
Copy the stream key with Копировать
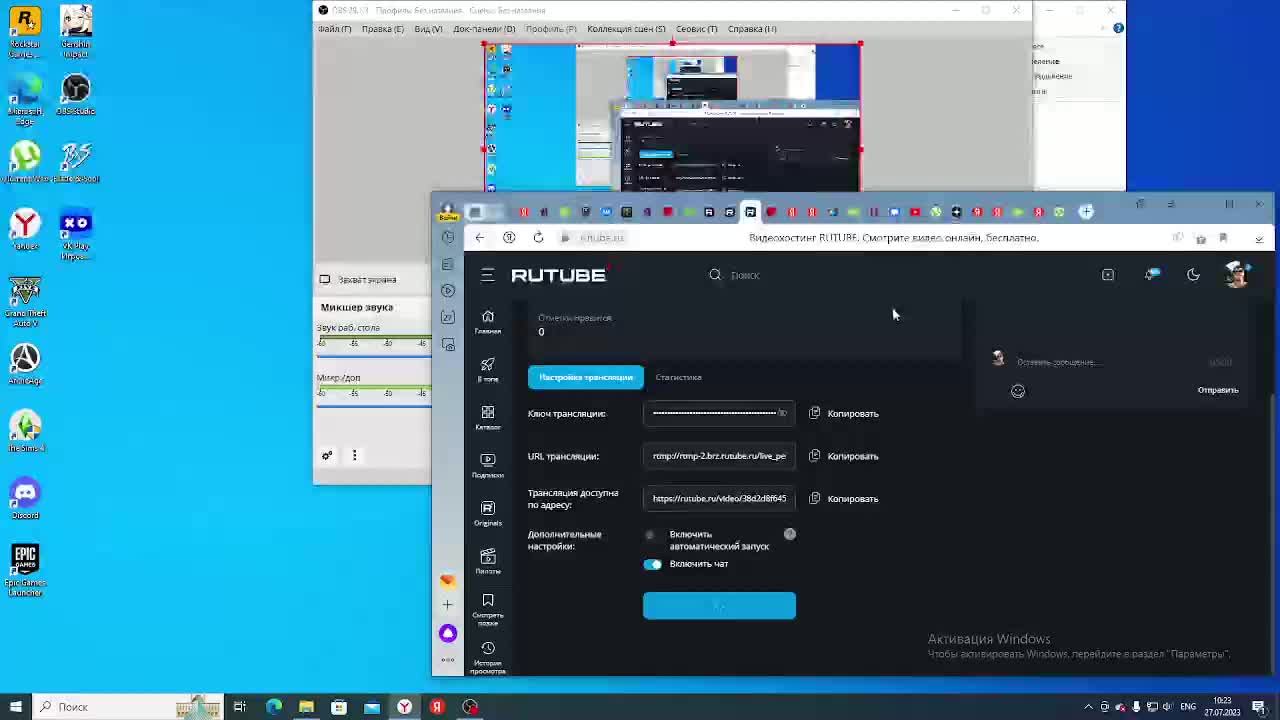pyautogui.click(x=844, y=413)
